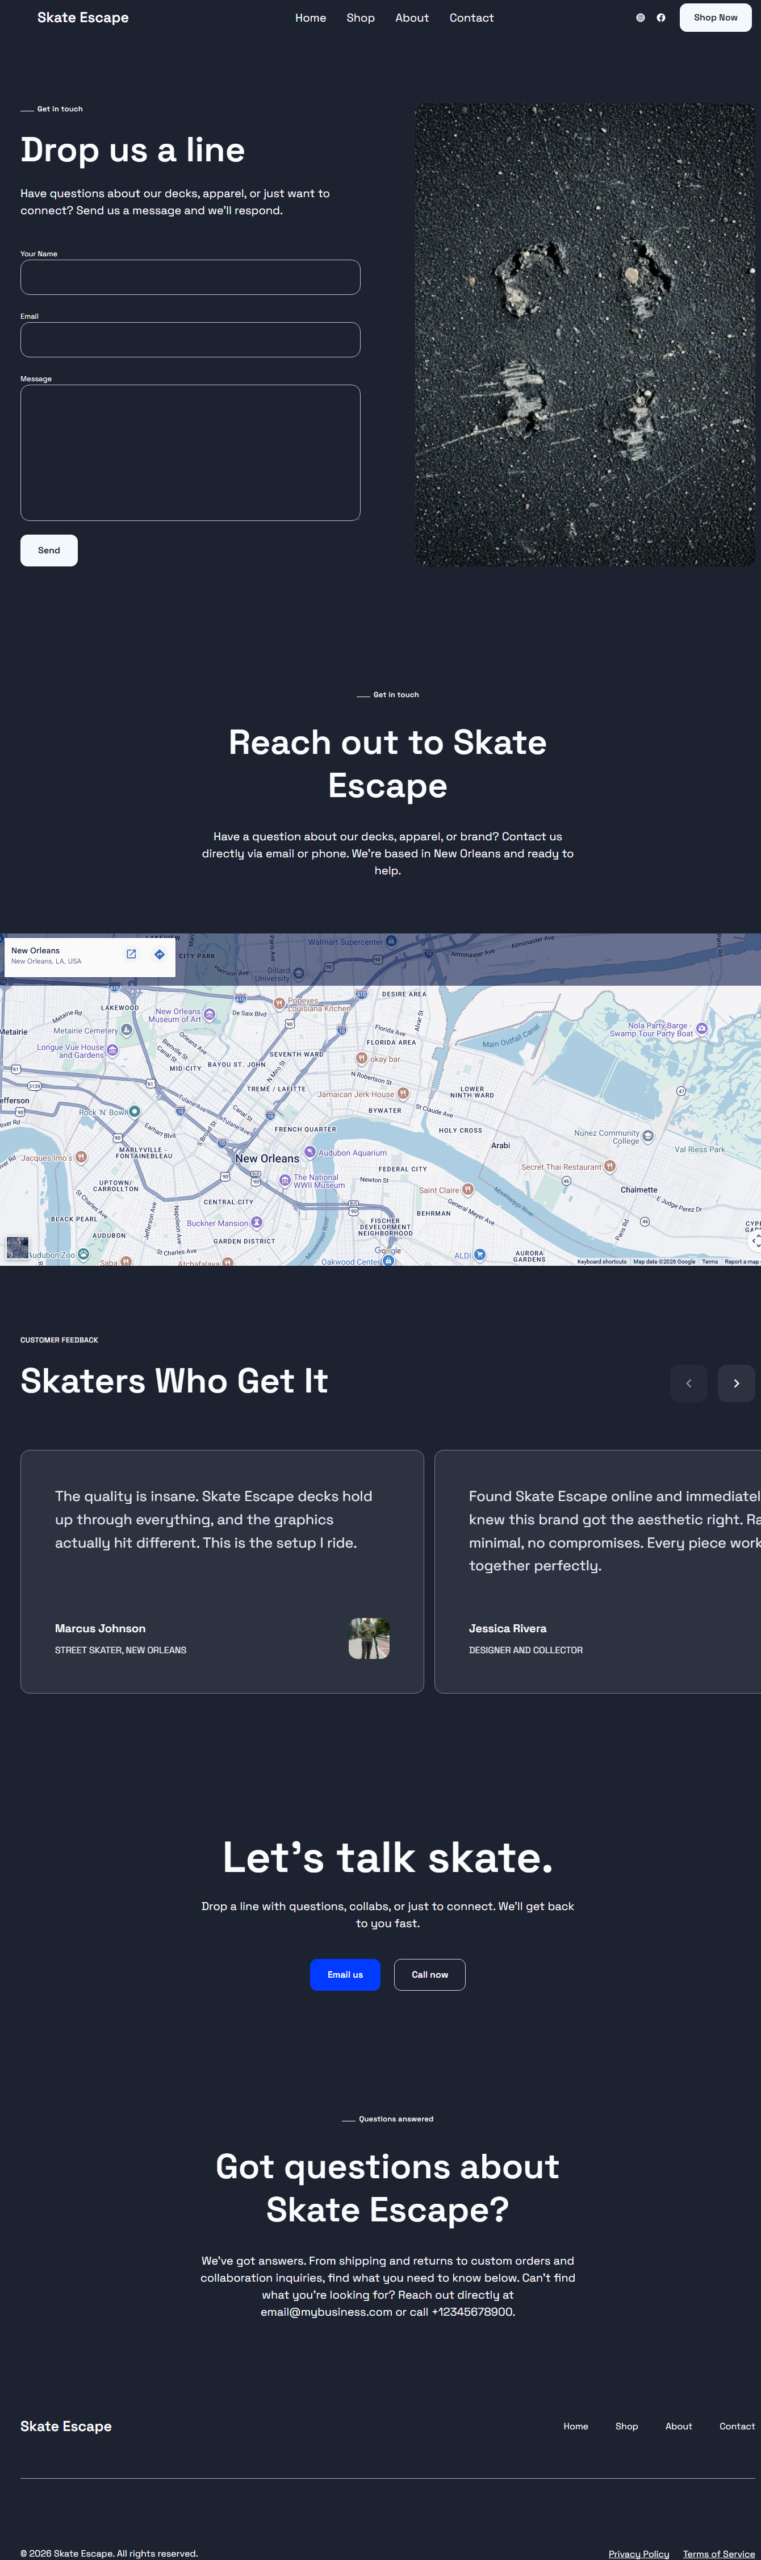Select Nola Party Barge map marker
The image size is (761, 2560).
[x=702, y=1028]
